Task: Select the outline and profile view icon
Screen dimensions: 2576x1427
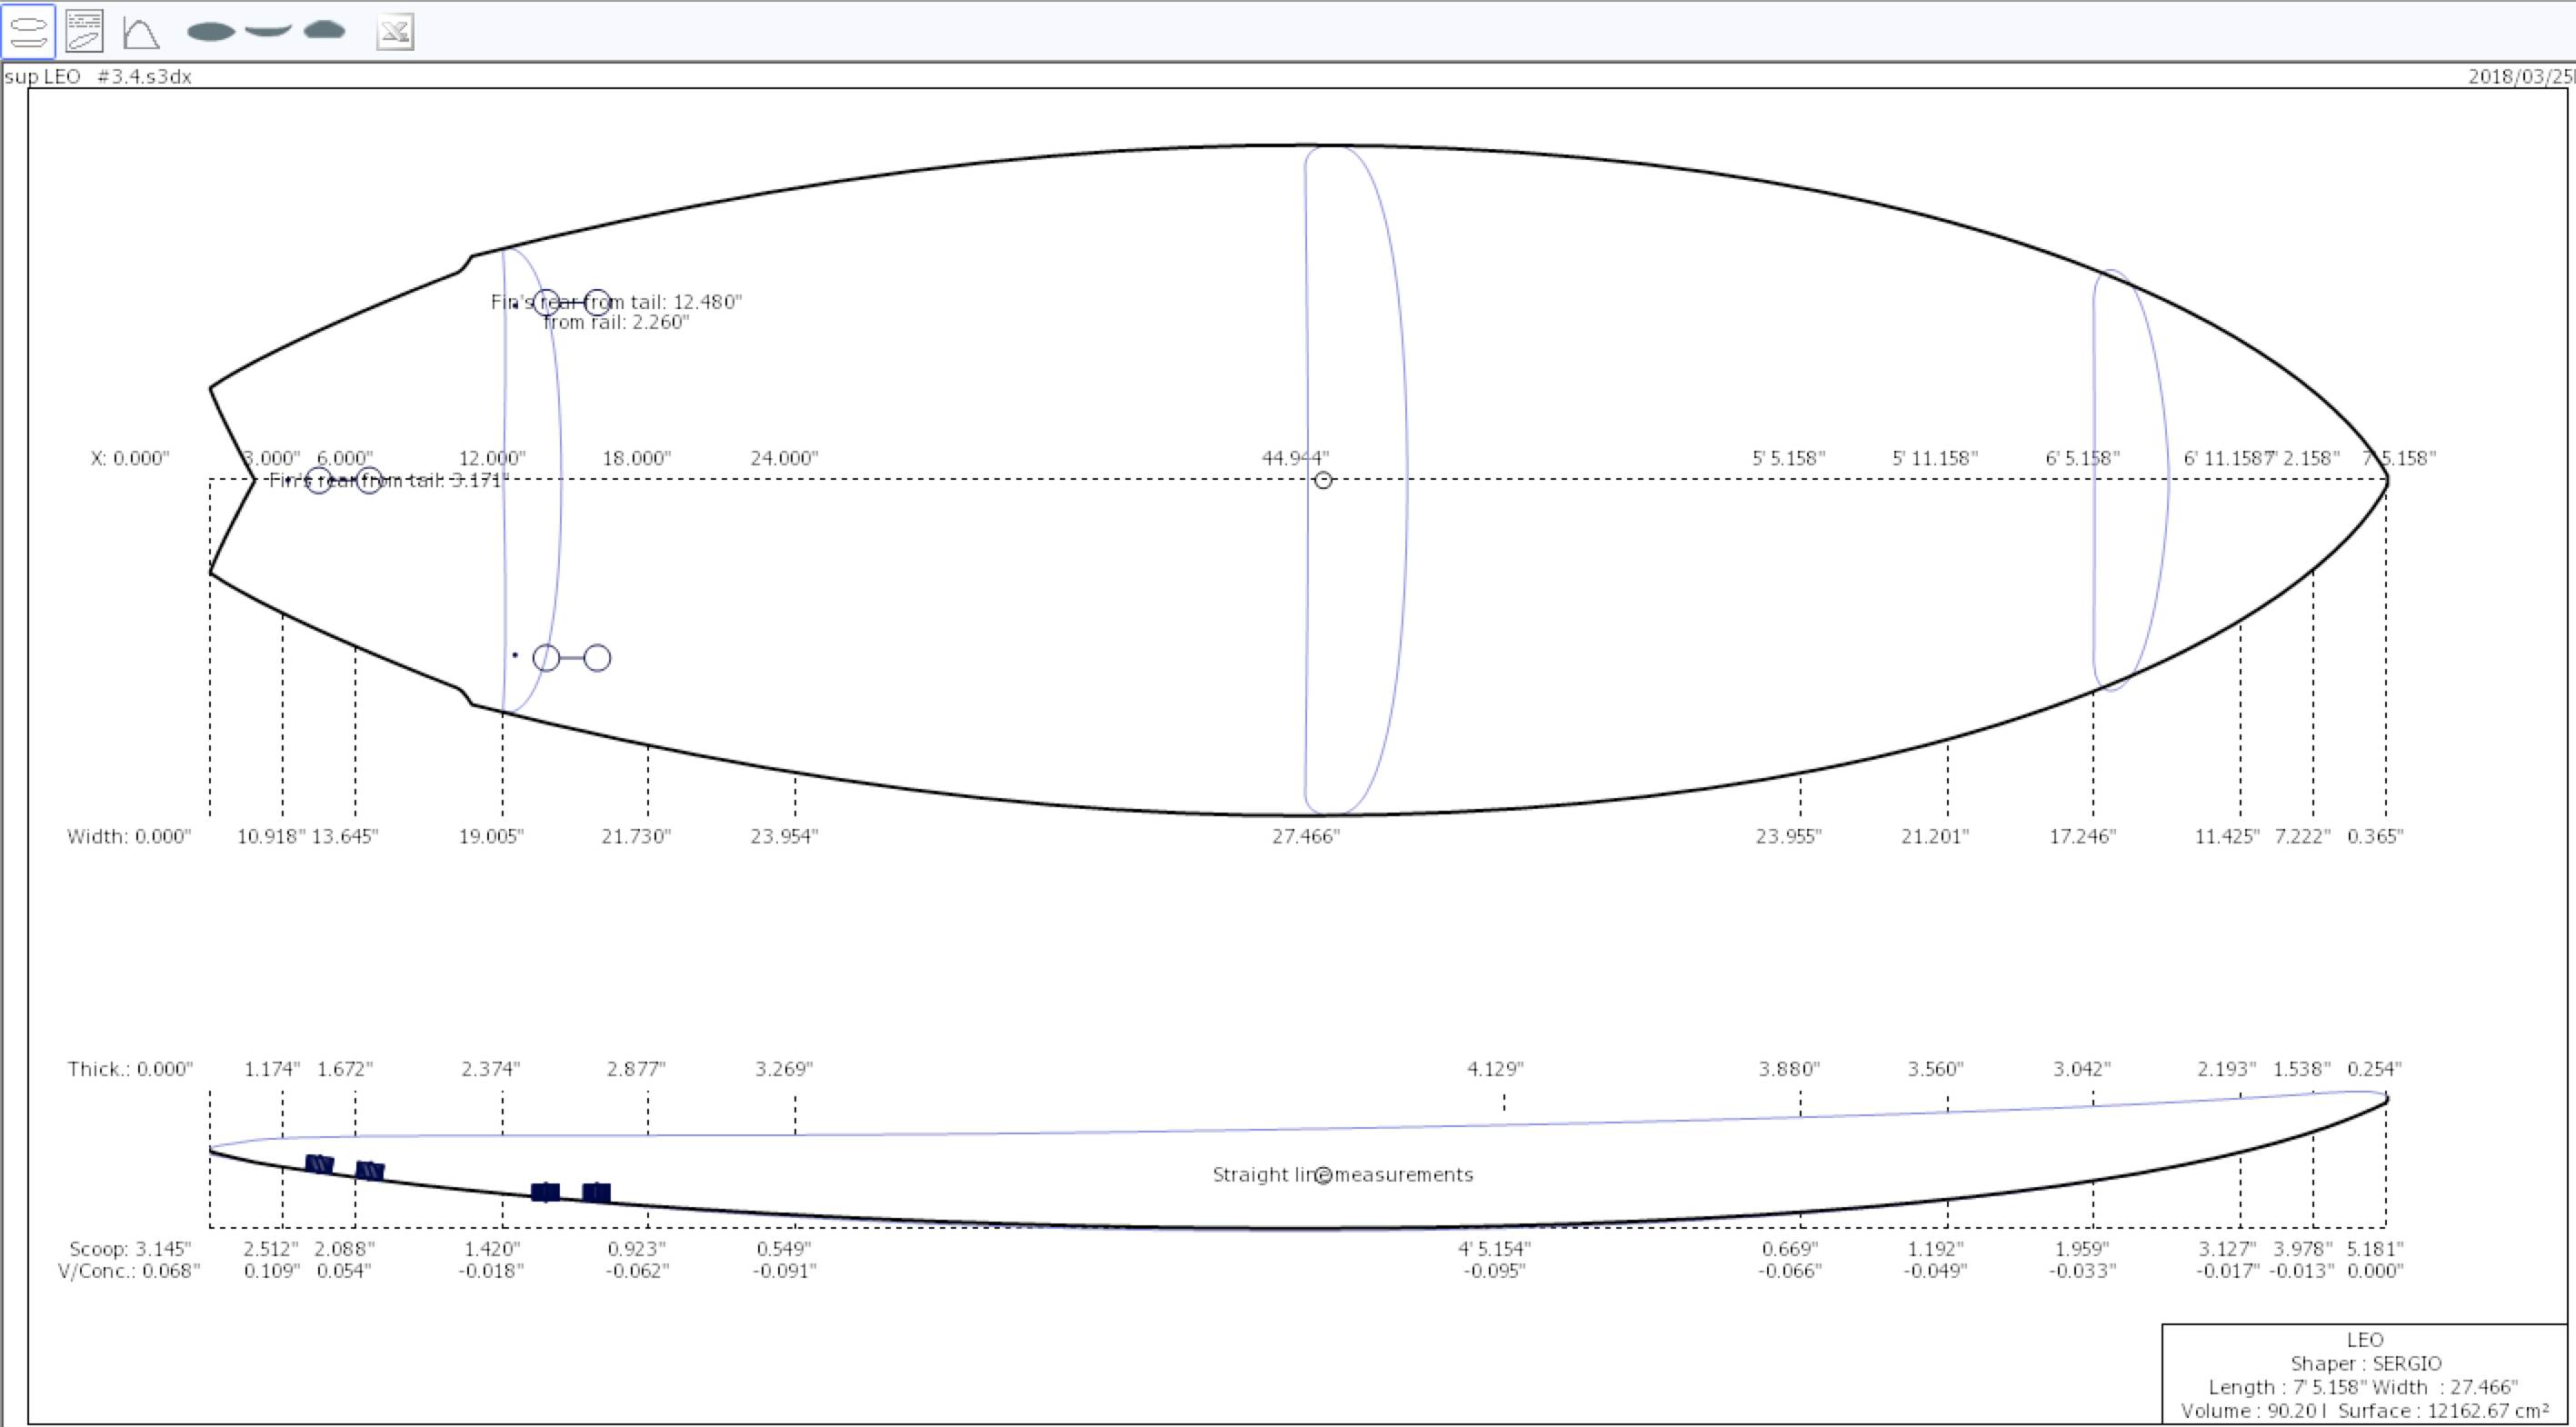Action: pos(28,32)
